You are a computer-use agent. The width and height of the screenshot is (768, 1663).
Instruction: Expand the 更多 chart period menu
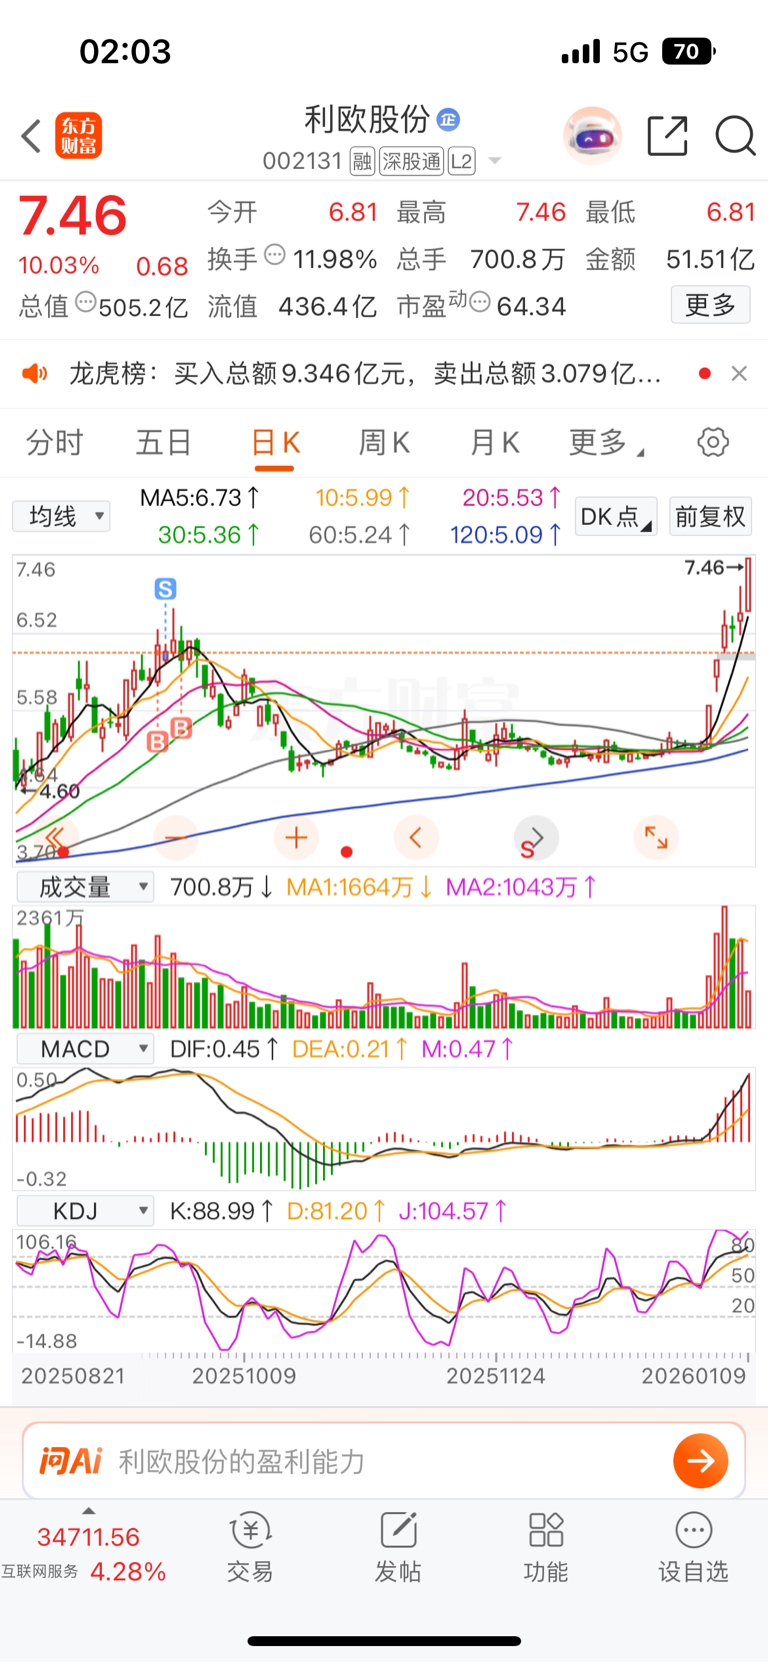(606, 442)
